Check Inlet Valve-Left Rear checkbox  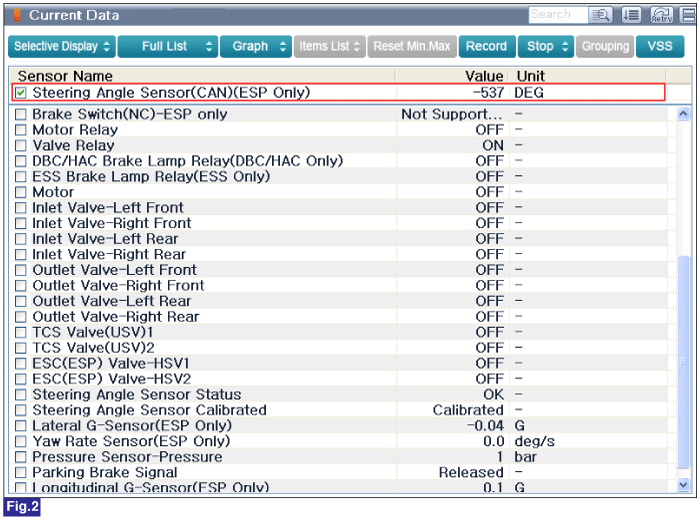pyautogui.click(x=21, y=239)
